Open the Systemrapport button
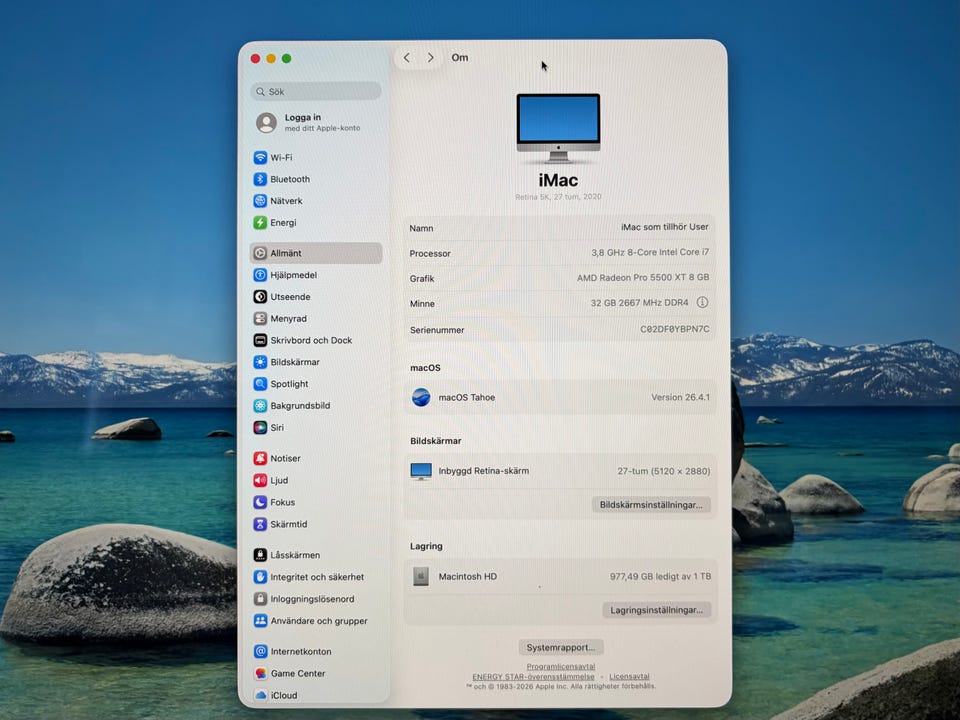This screenshot has width=960, height=720. tap(561, 647)
